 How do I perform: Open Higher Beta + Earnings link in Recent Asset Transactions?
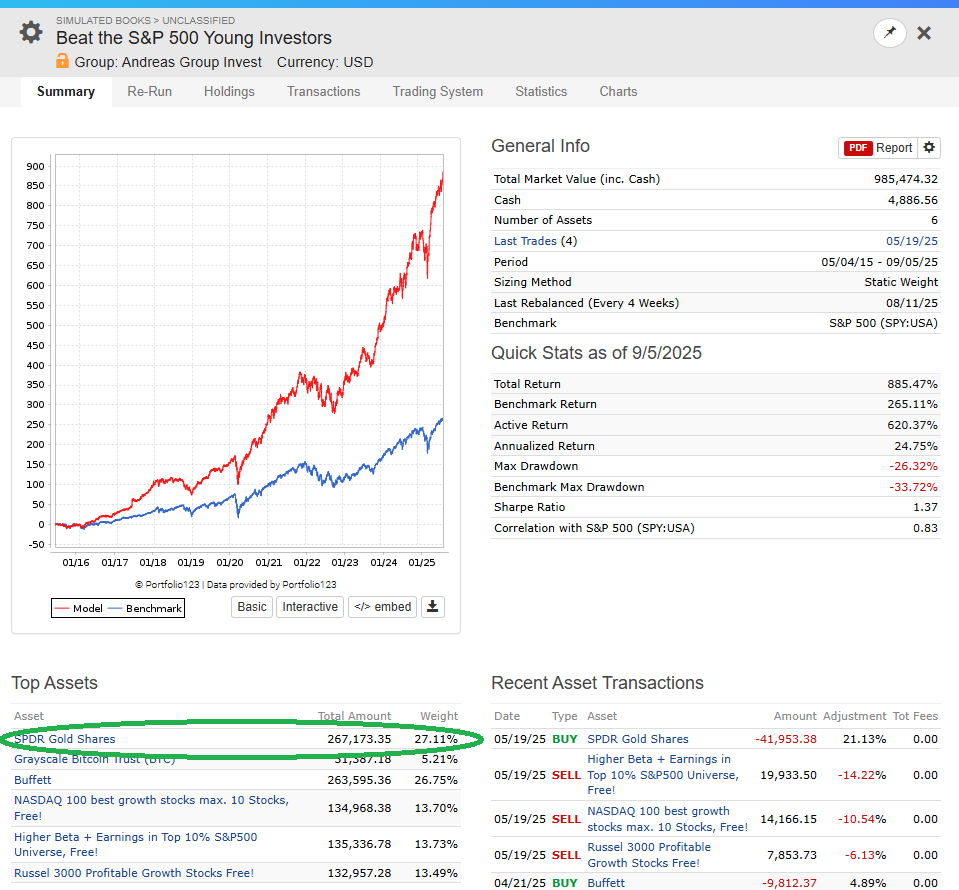tap(663, 774)
